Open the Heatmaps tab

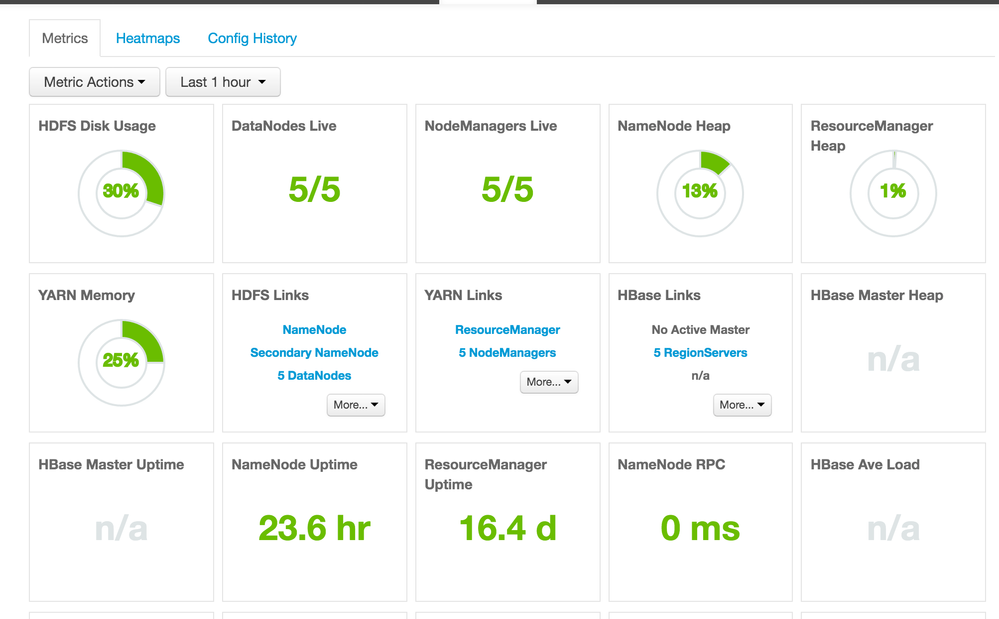[x=148, y=38]
